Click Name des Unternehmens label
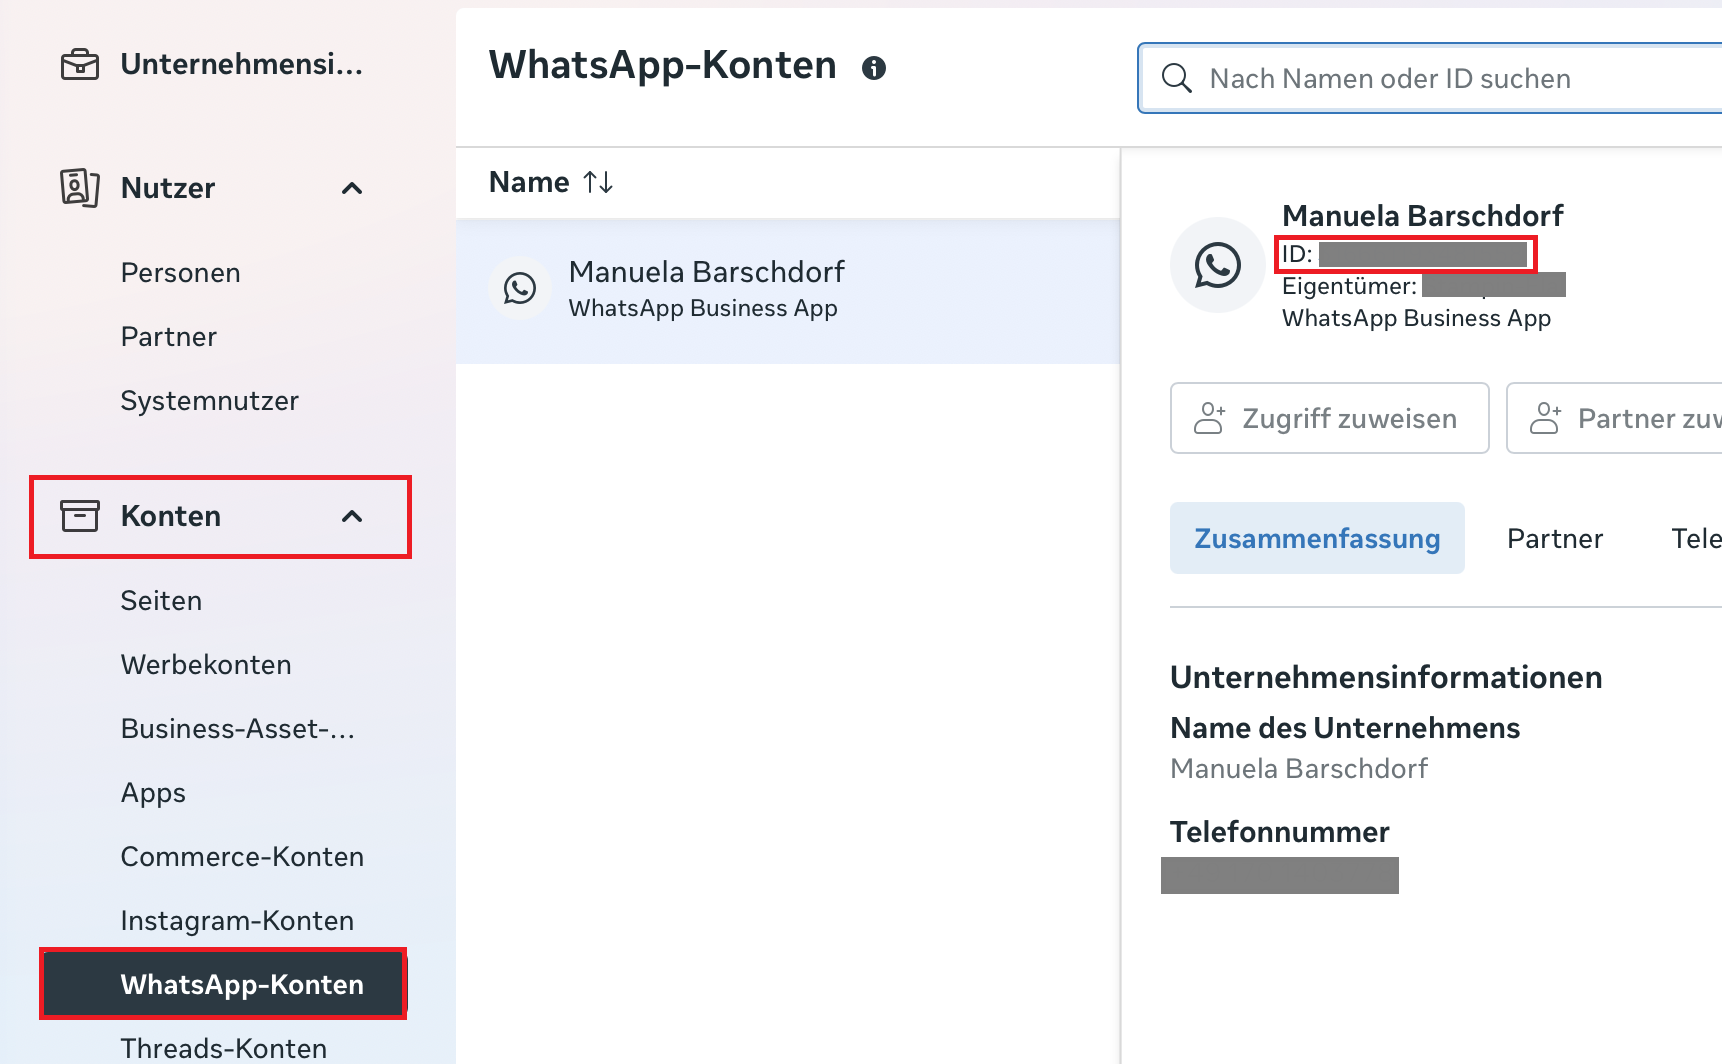Screen dimensions: 1722x1064 click(x=1345, y=728)
